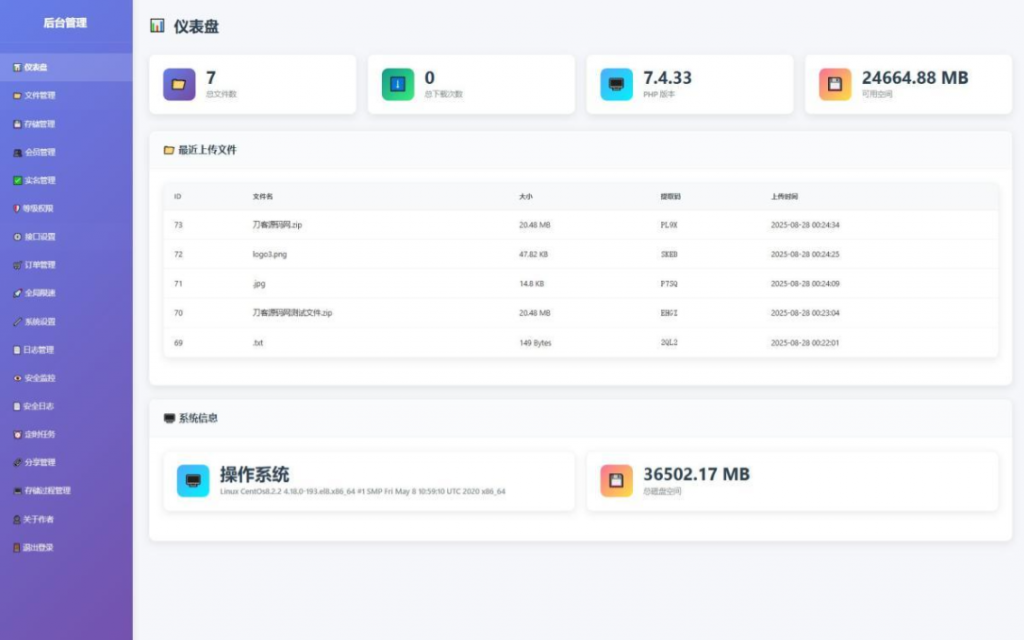Open the 订单管理 order management menu entry

[40, 264]
